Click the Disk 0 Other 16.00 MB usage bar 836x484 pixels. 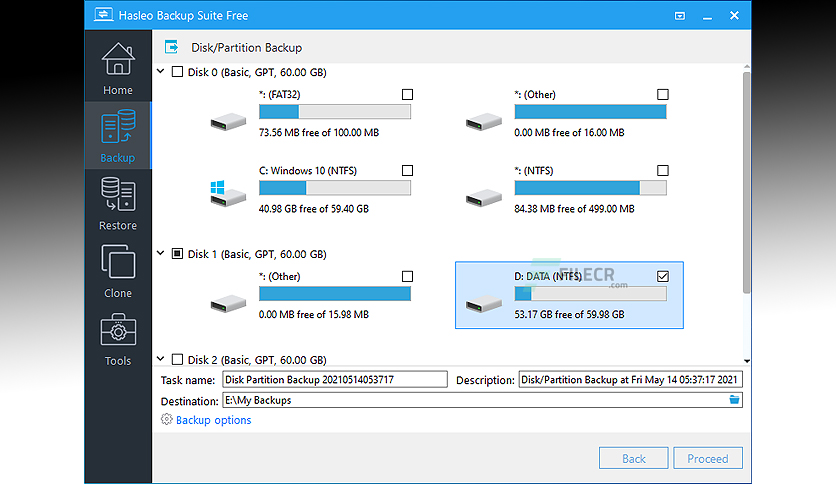[590, 112]
